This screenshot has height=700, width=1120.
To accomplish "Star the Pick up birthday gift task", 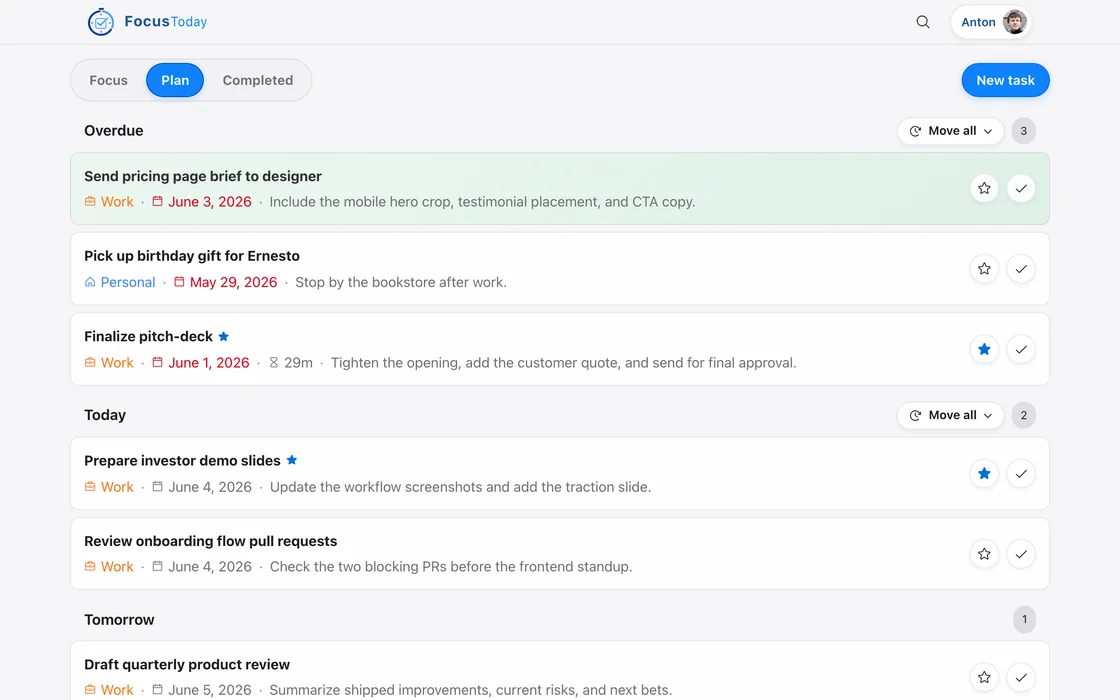I will 984,269.
